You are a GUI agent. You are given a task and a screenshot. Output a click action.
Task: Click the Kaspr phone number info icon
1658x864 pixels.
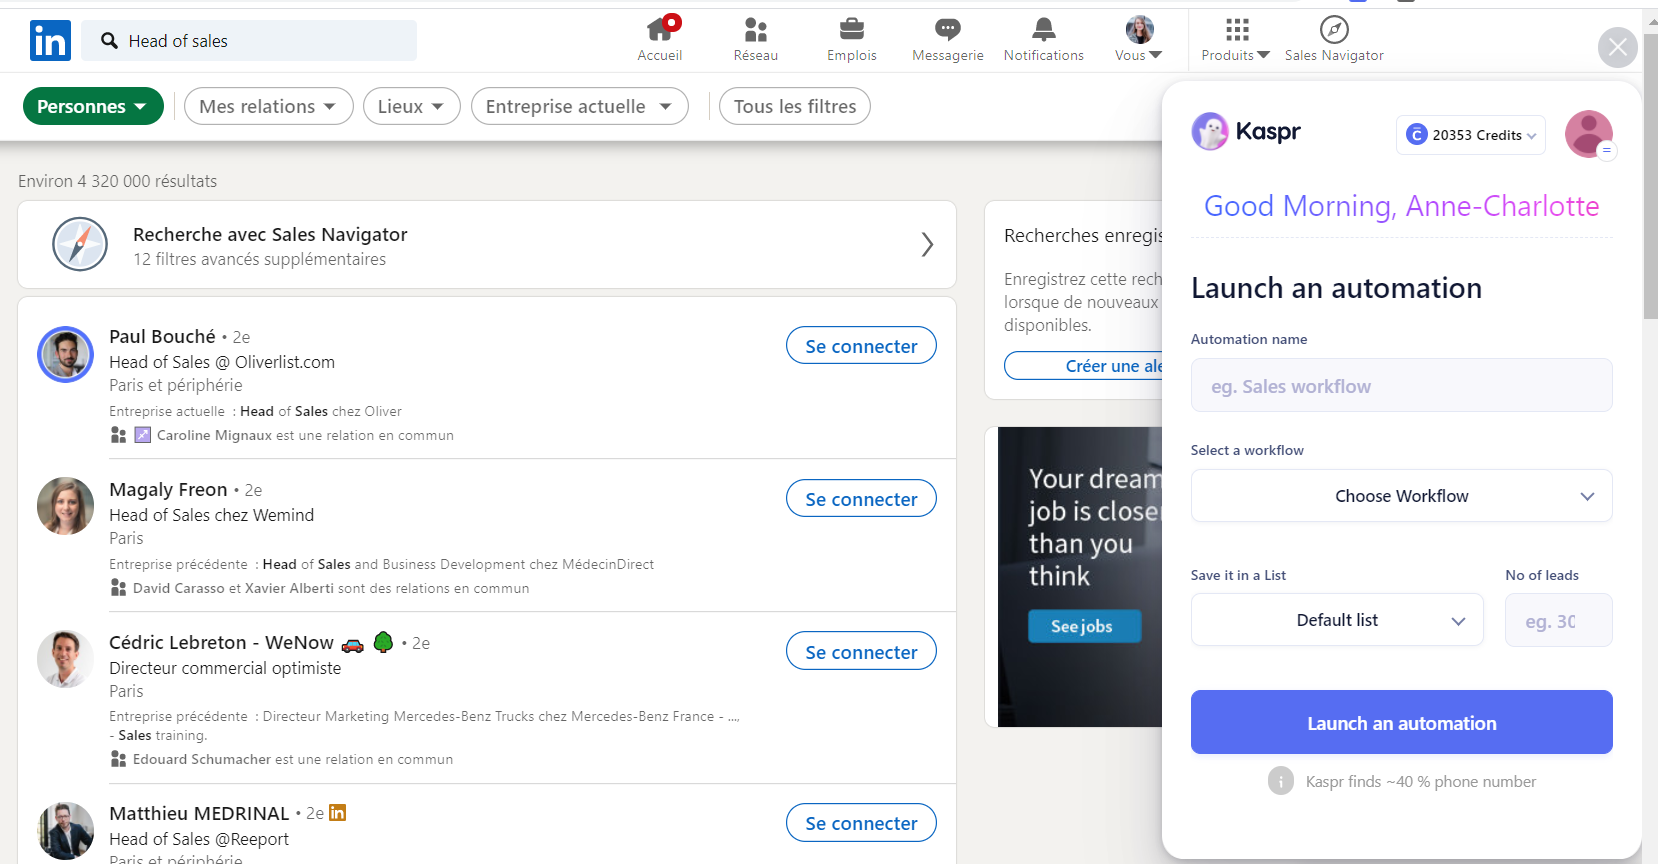(x=1281, y=781)
